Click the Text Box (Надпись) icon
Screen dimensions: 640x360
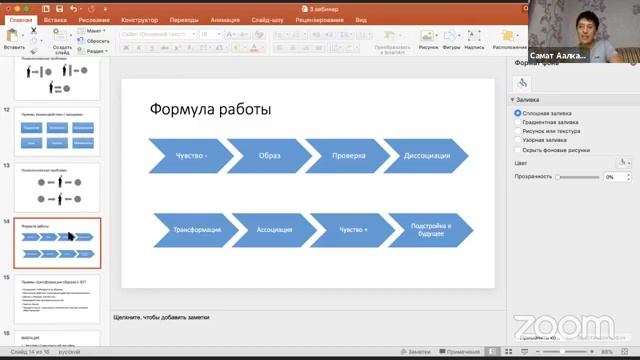[474, 36]
